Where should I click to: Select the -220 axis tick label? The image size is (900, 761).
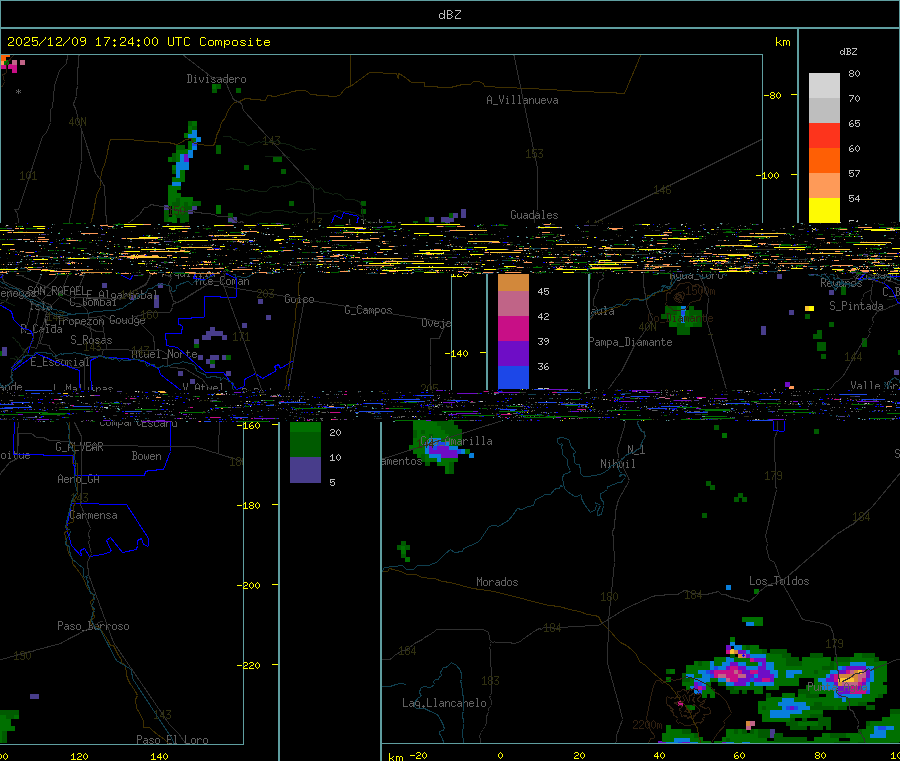[249, 665]
